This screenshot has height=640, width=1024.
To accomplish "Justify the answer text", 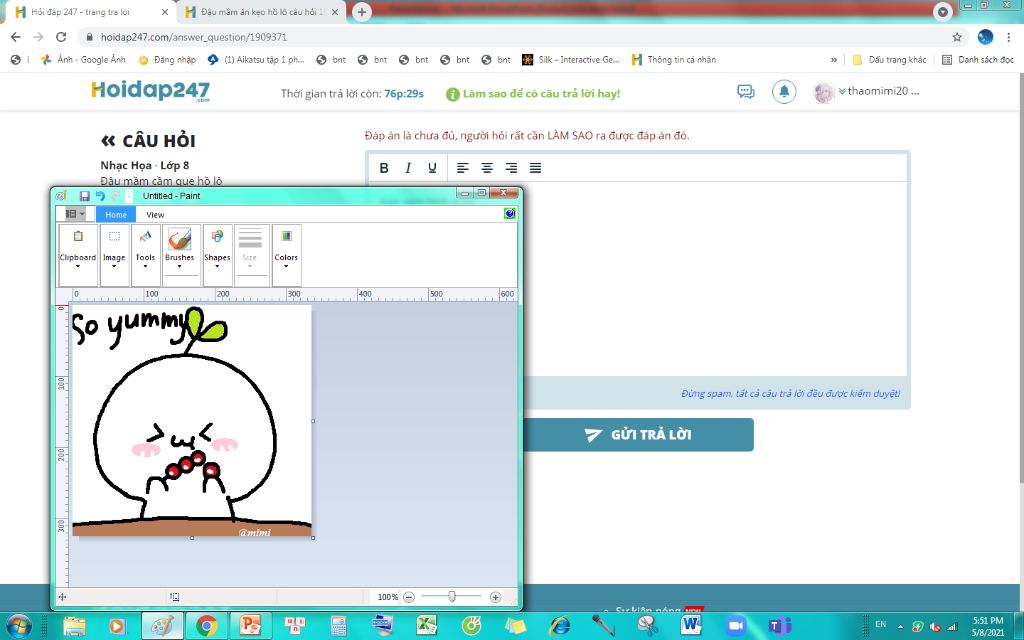I will pyautogui.click(x=536, y=168).
